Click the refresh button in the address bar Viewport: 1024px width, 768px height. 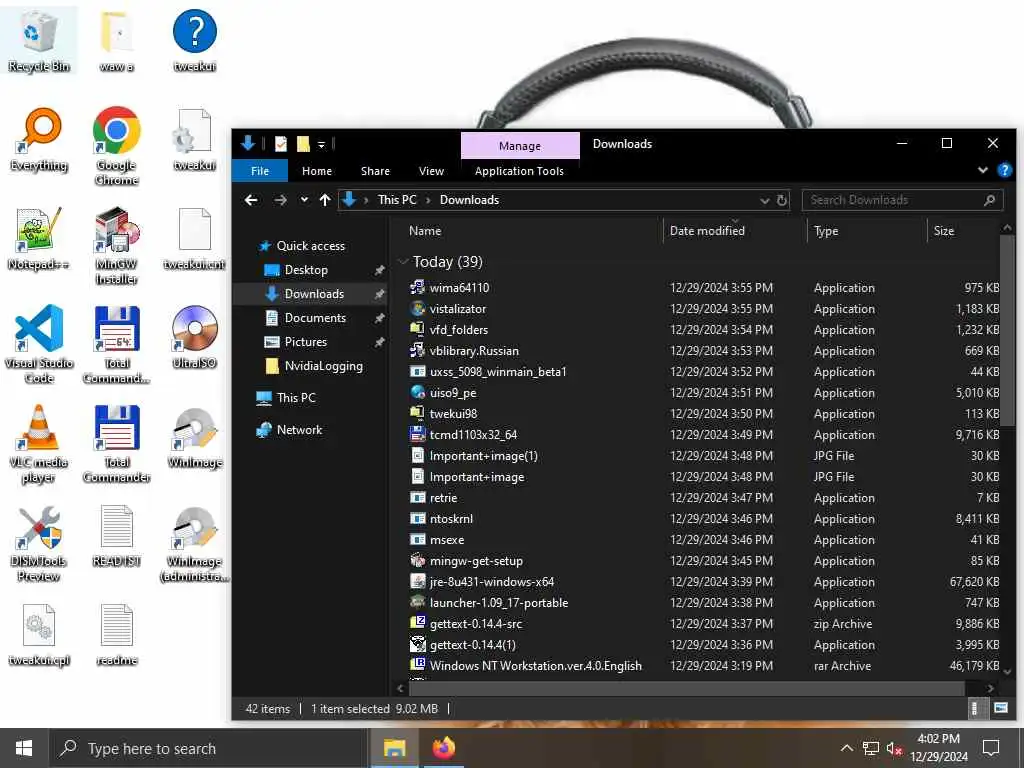tap(782, 200)
